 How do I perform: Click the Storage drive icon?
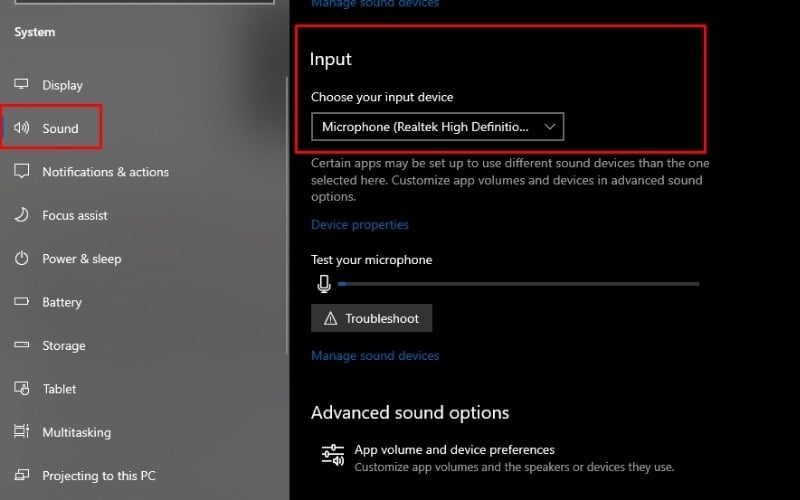point(21,346)
